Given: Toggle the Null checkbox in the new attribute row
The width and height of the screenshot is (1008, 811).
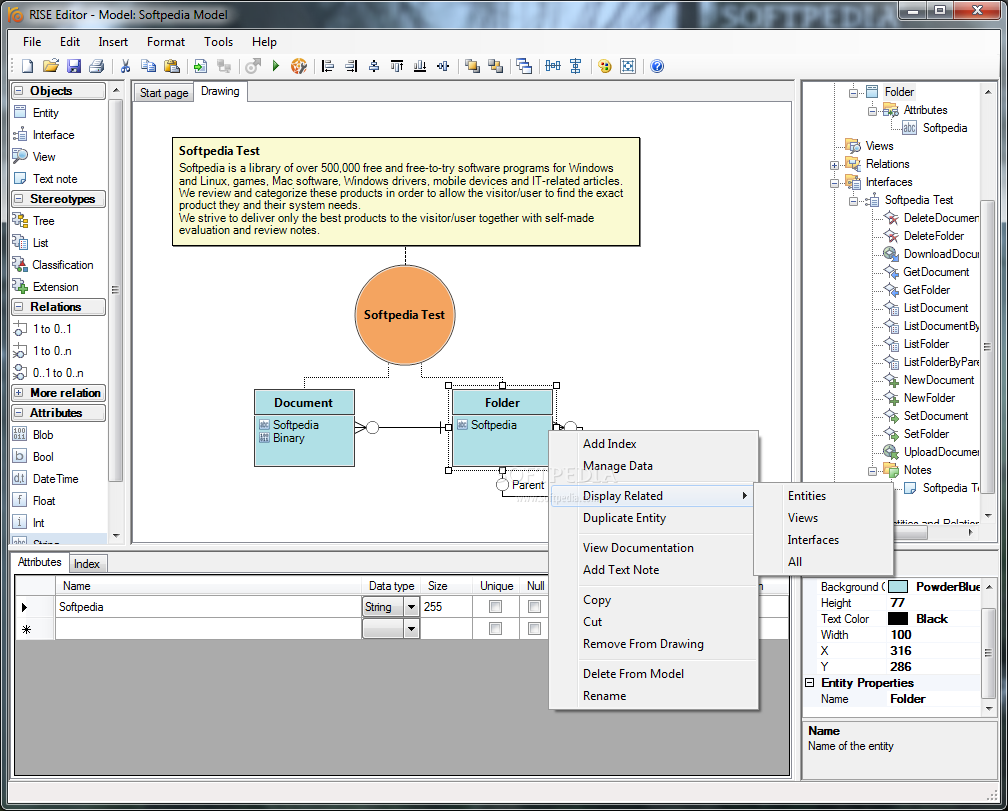Looking at the screenshot, I should (x=534, y=628).
